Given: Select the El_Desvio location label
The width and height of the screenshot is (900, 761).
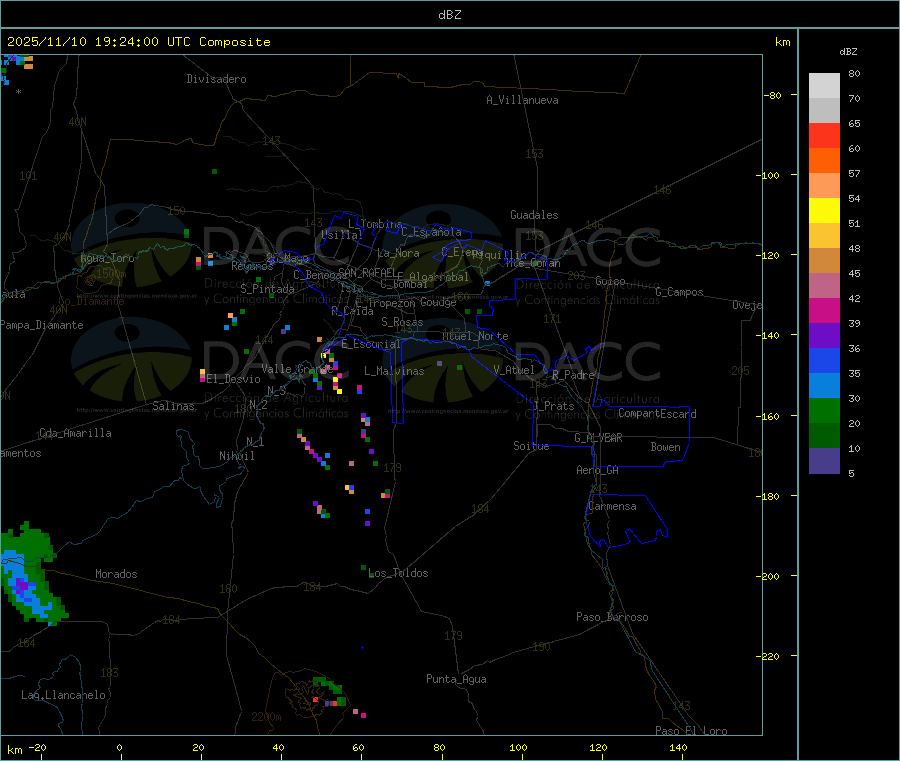Looking at the screenshot, I should pos(233,379).
